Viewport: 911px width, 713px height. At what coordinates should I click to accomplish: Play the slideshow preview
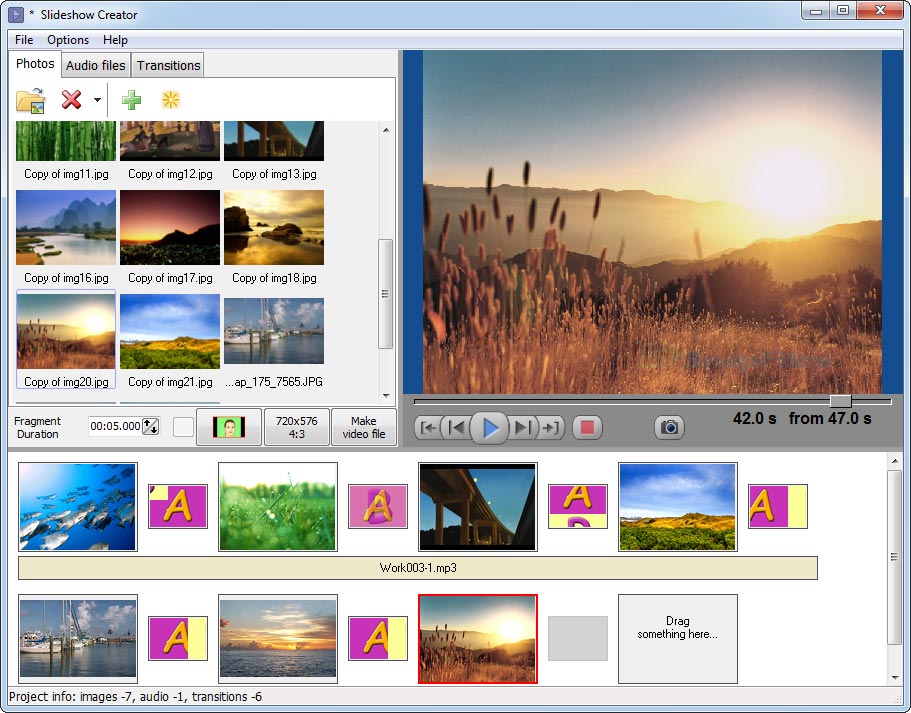[489, 427]
